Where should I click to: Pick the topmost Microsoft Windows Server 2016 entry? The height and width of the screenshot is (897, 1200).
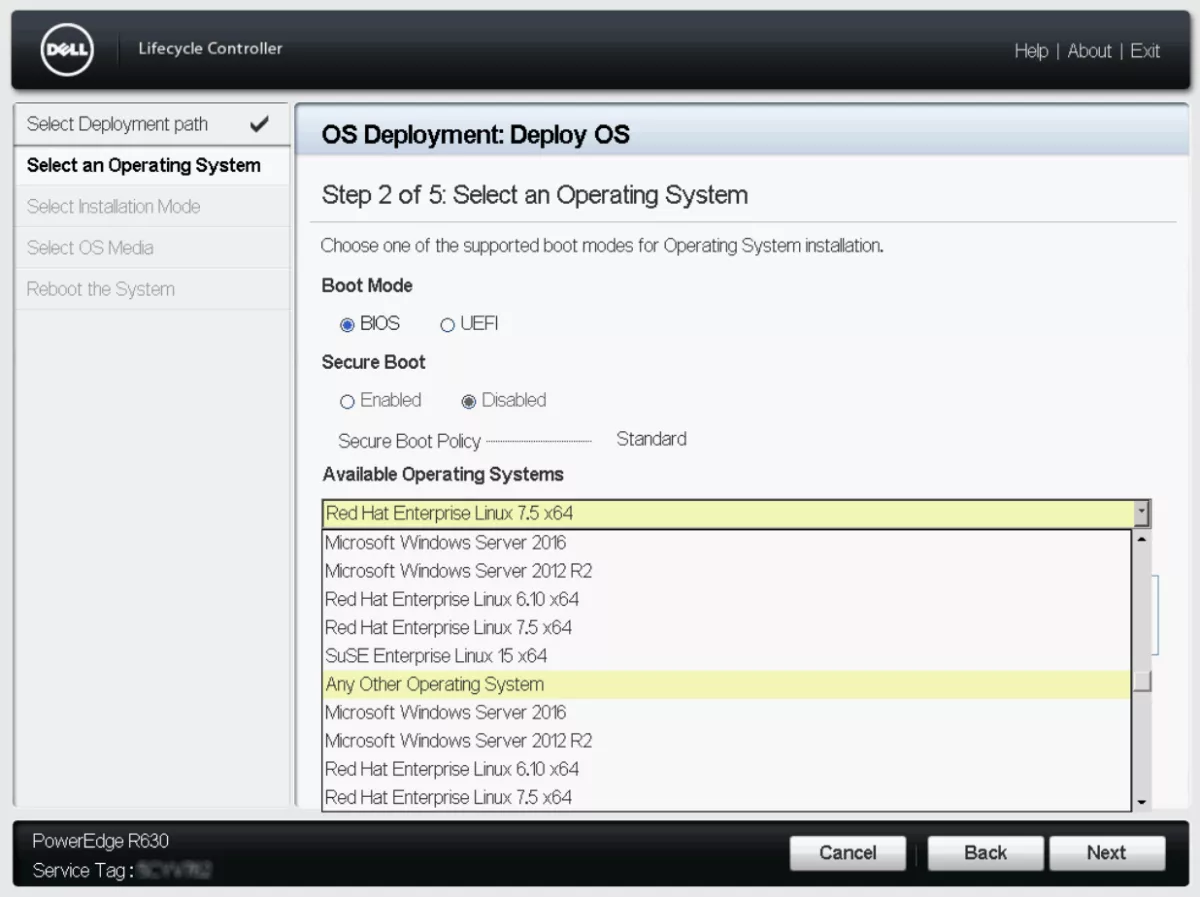click(727, 543)
